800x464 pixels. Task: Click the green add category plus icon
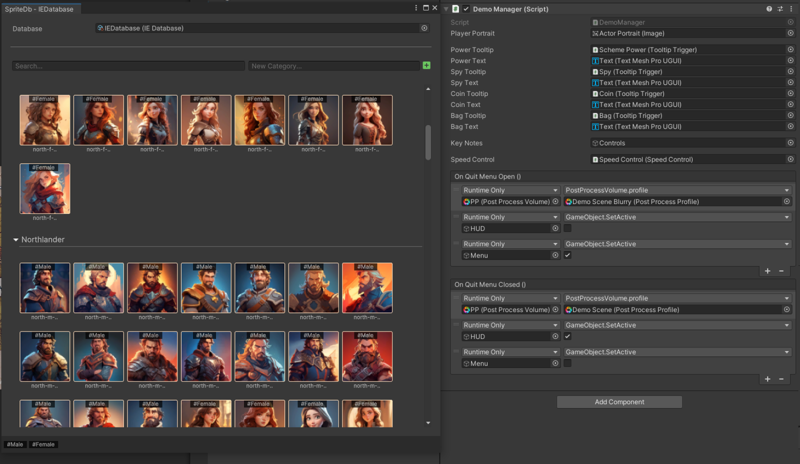click(427, 66)
